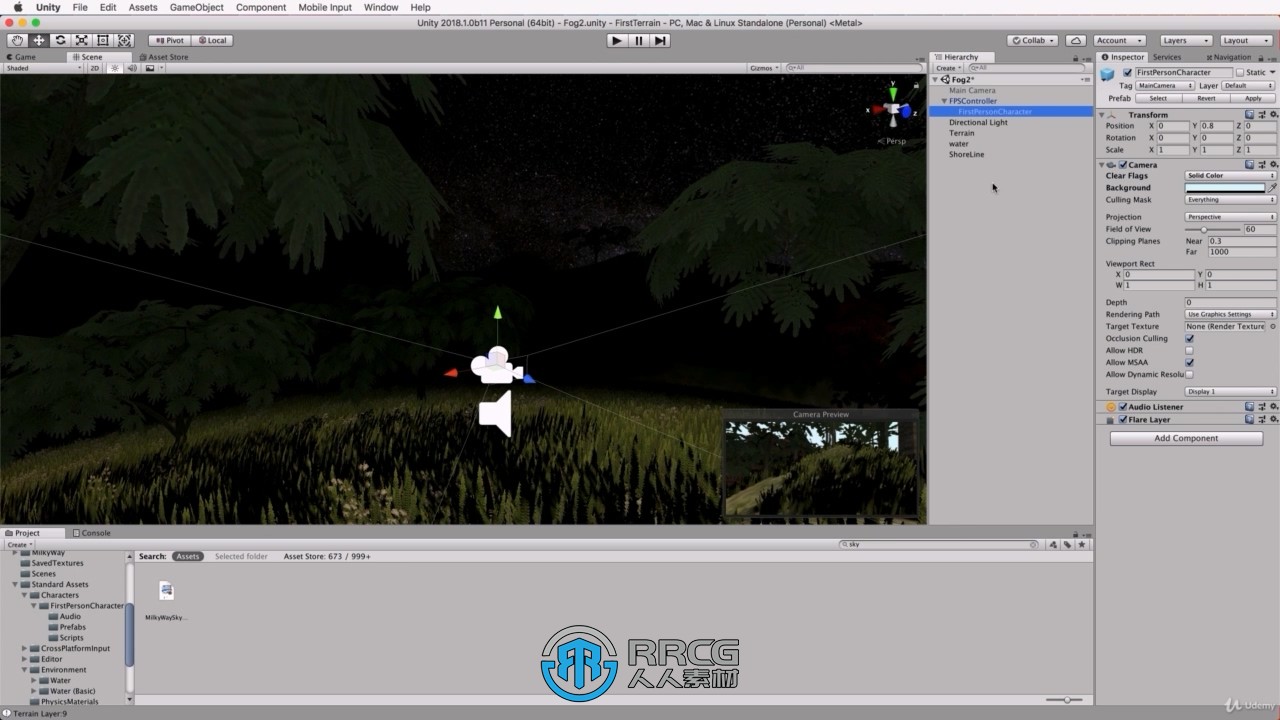Toggle scene lighting sun icon
Screen dimensions: 1280x720
tap(115, 68)
